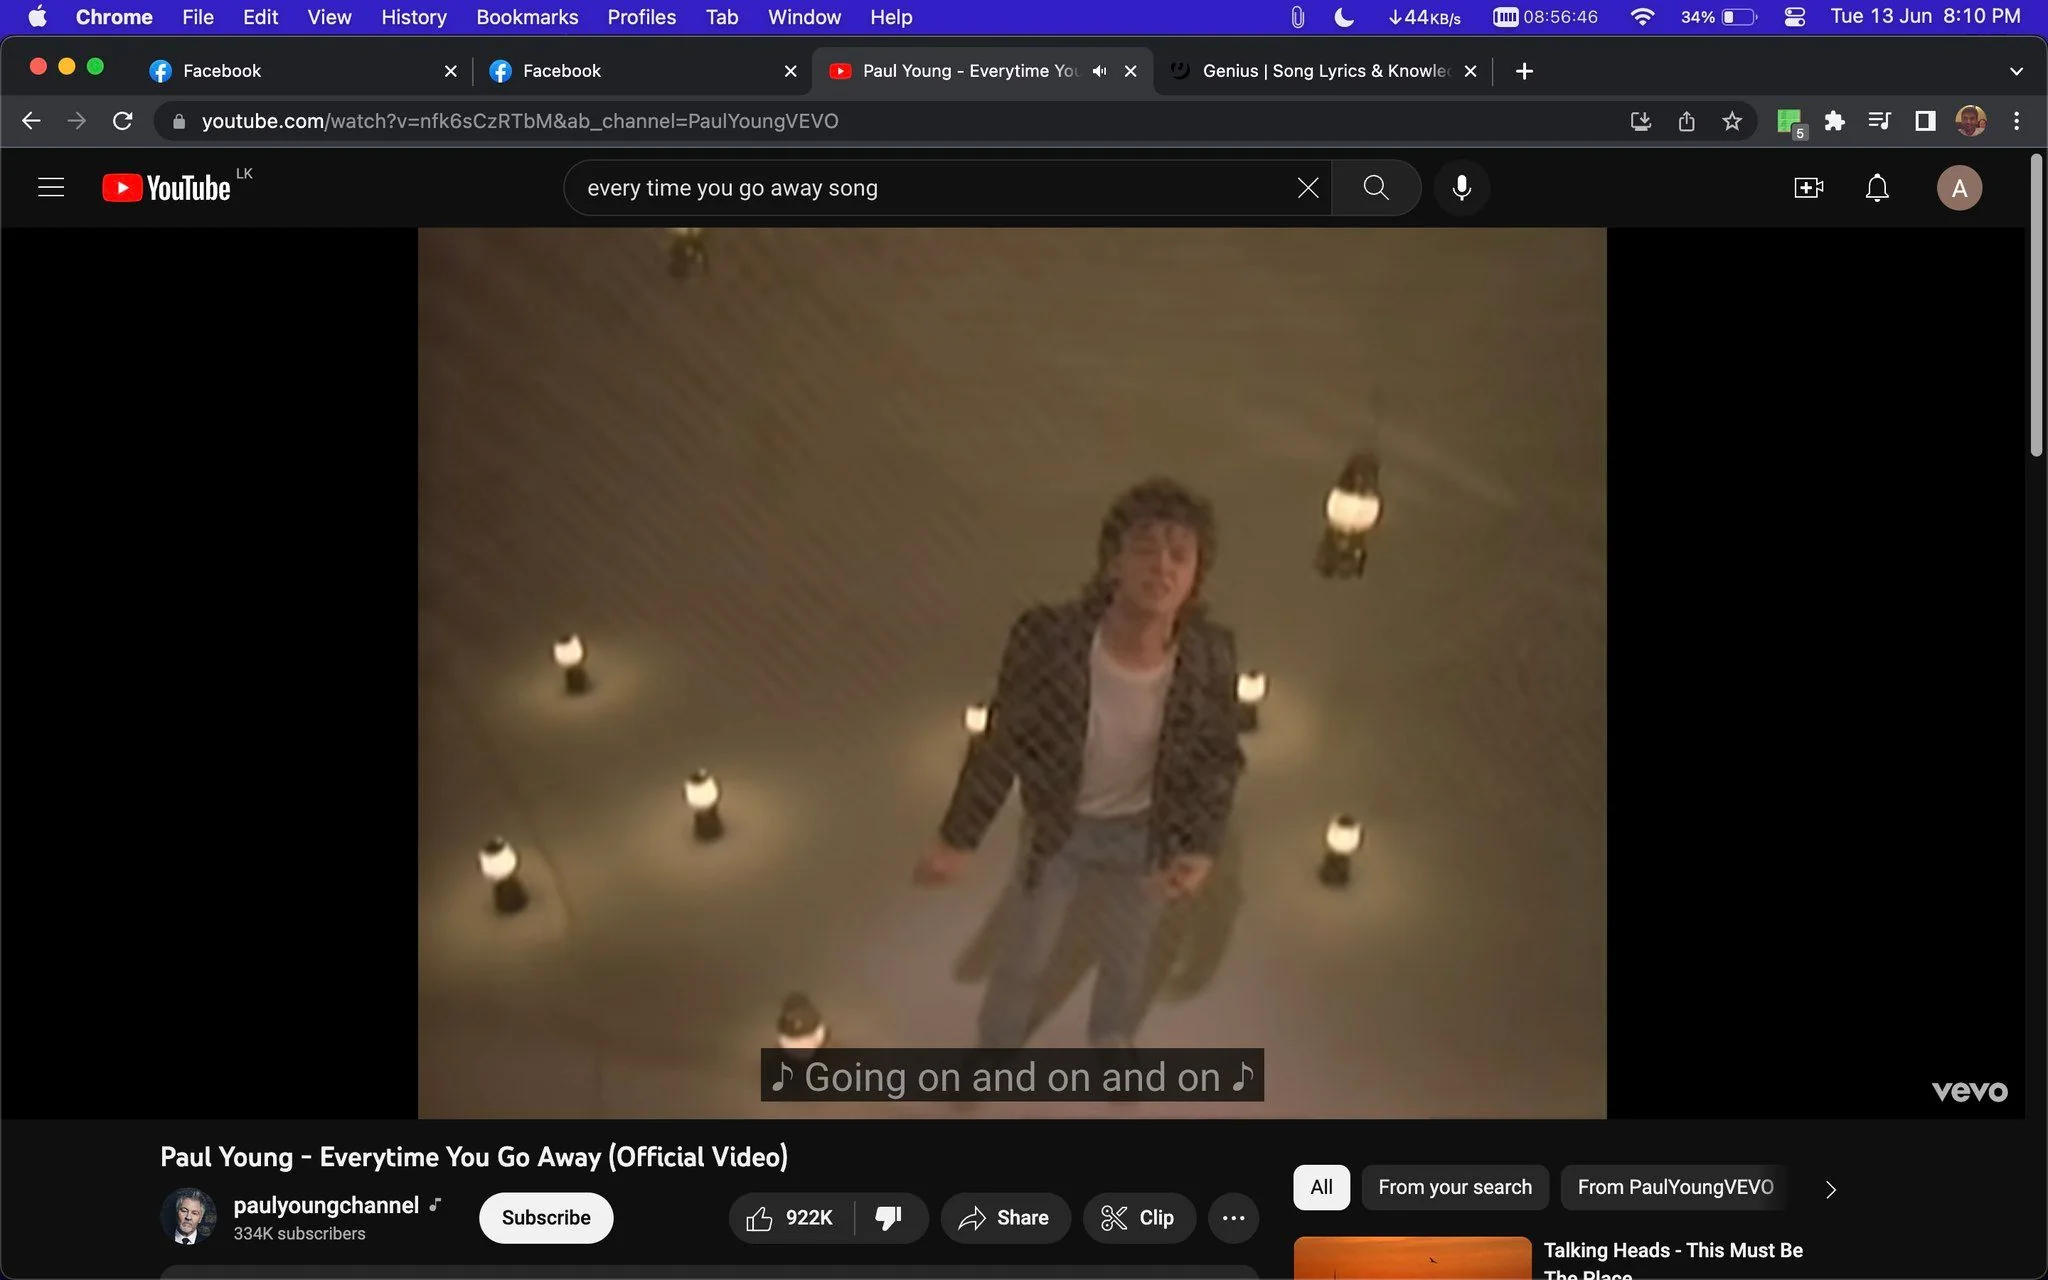Open the History menu
Image resolution: width=2048 pixels, height=1280 pixels.
click(x=413, y=17)
